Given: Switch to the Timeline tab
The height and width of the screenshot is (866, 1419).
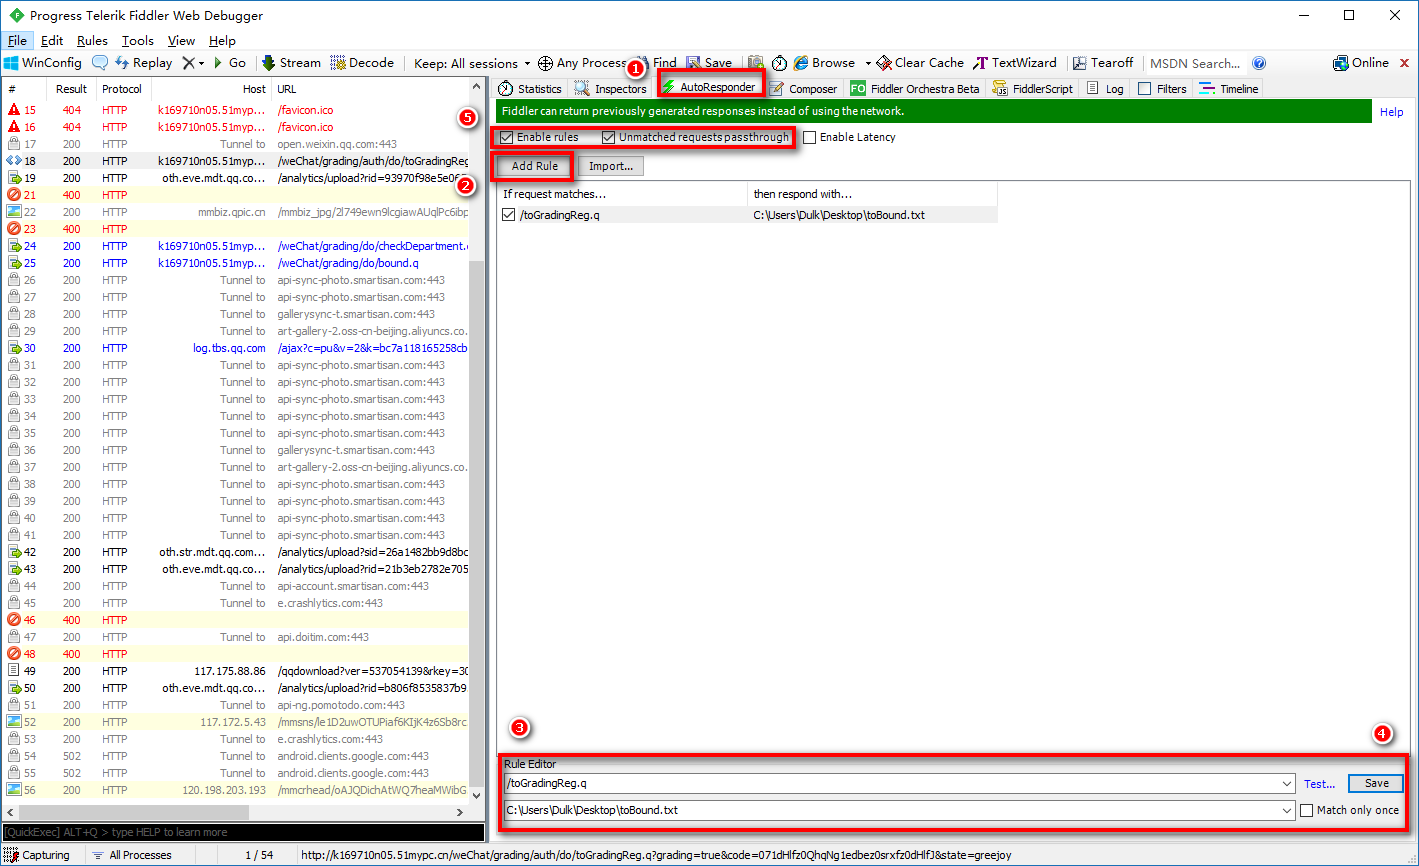Looking at the screenshot, I should point(1229,89).
